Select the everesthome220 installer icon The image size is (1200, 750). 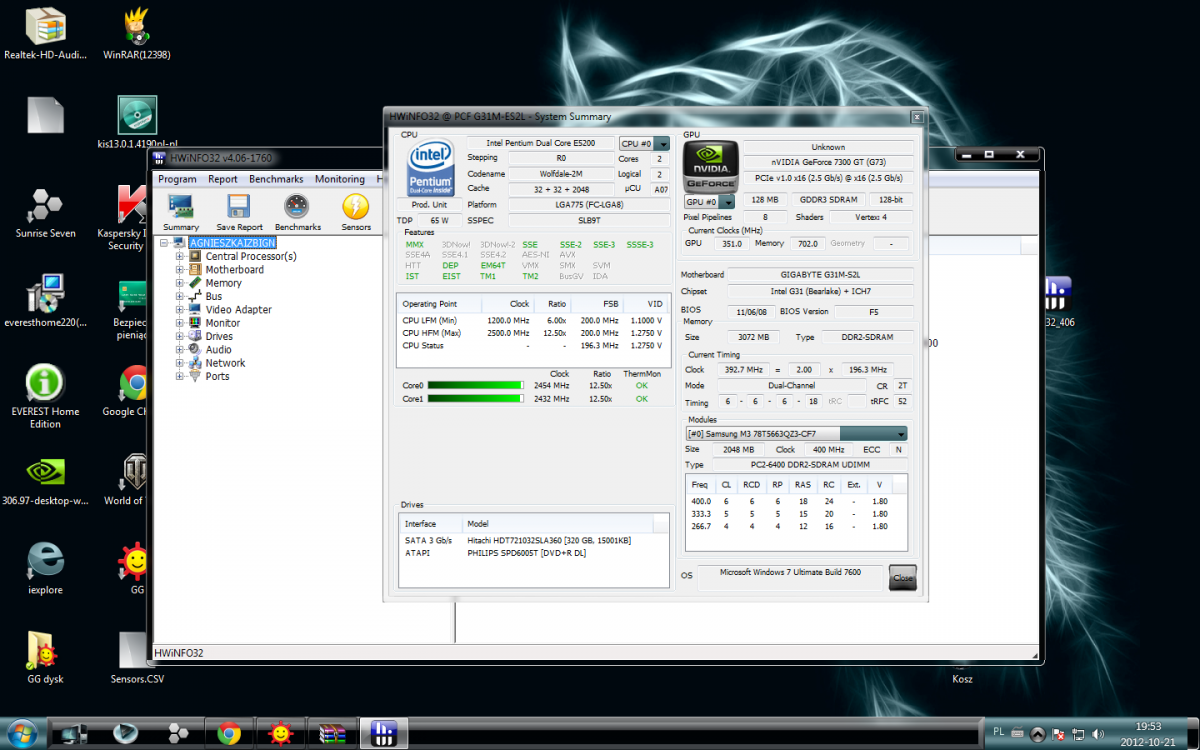coord(45,302)
